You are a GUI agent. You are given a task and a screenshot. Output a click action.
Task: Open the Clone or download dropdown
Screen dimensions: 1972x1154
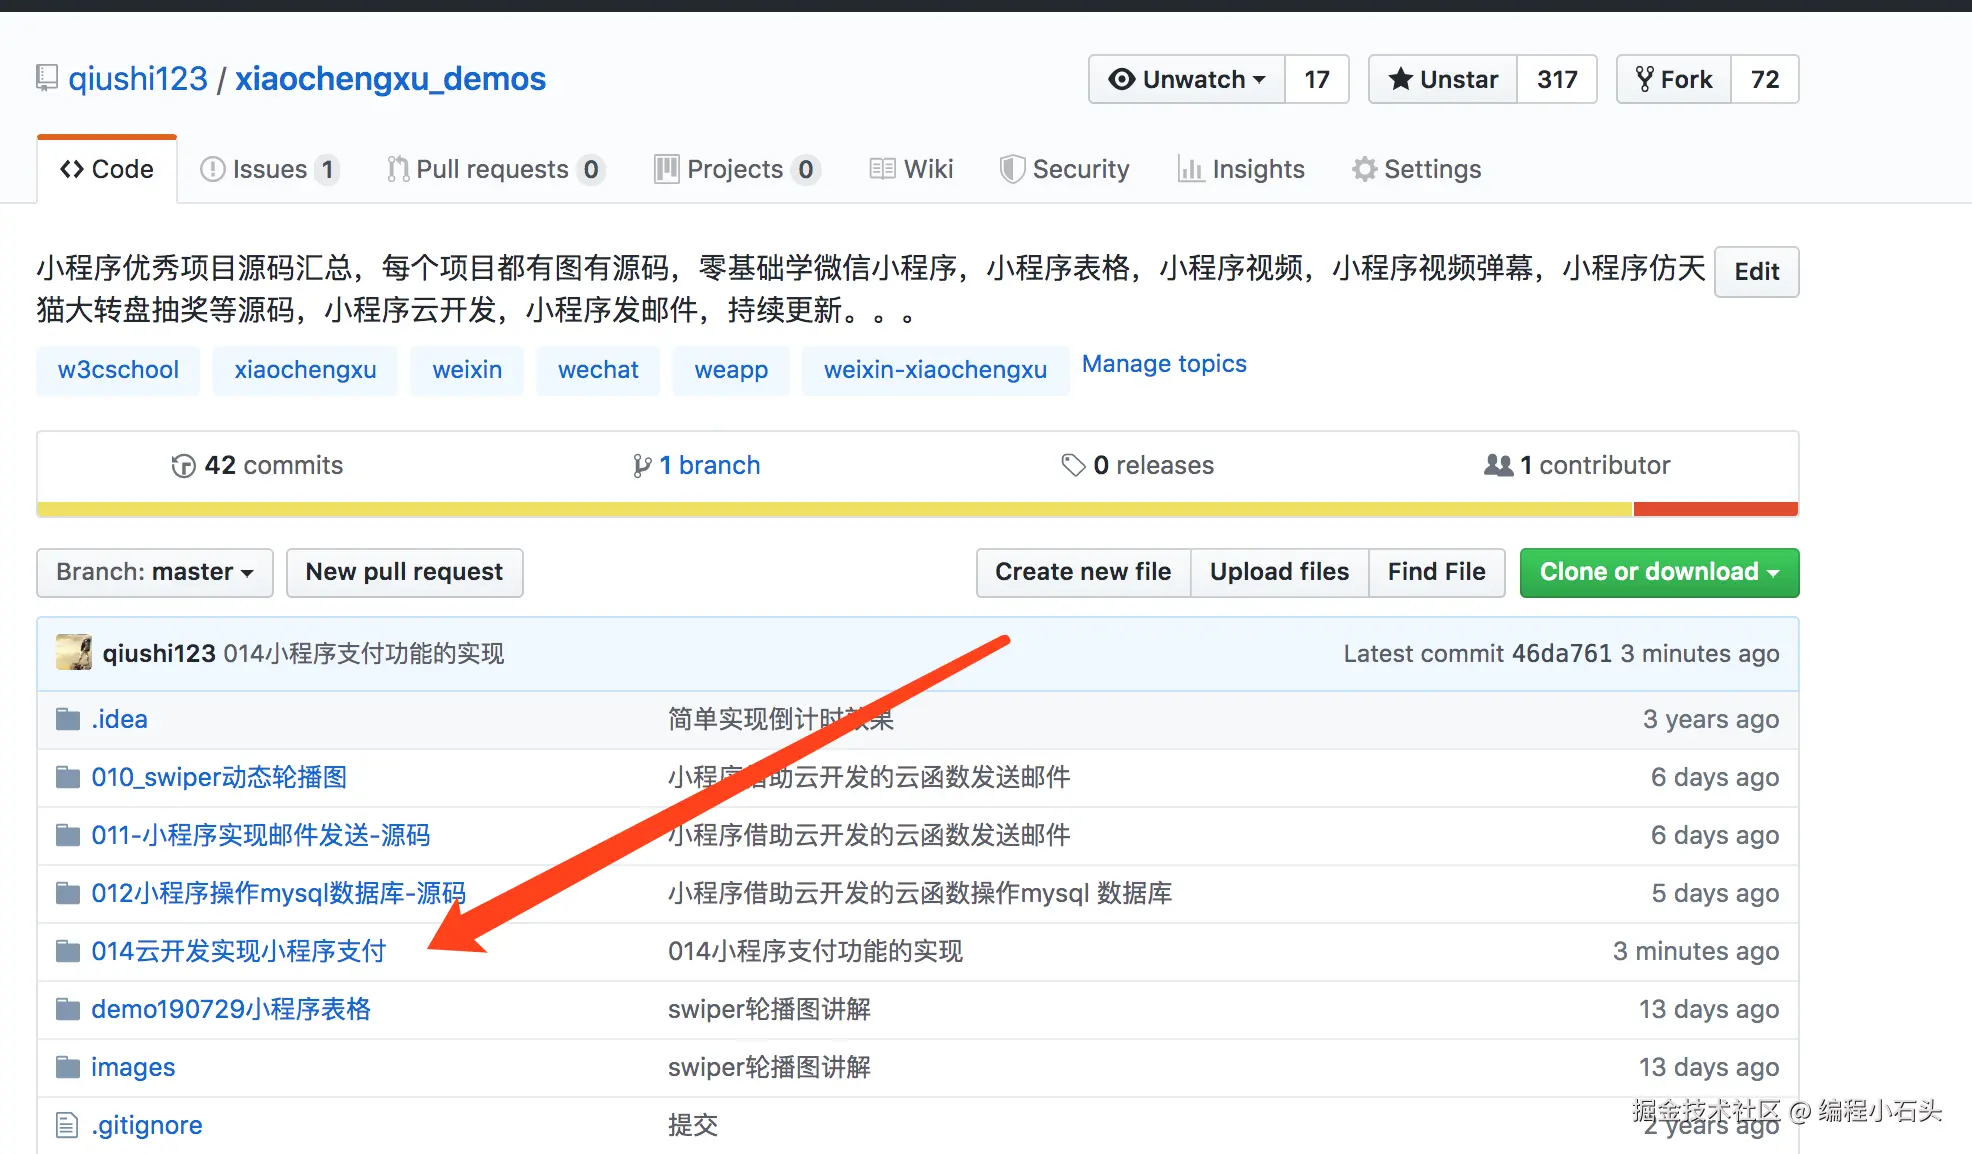[x=1658, y=572]
